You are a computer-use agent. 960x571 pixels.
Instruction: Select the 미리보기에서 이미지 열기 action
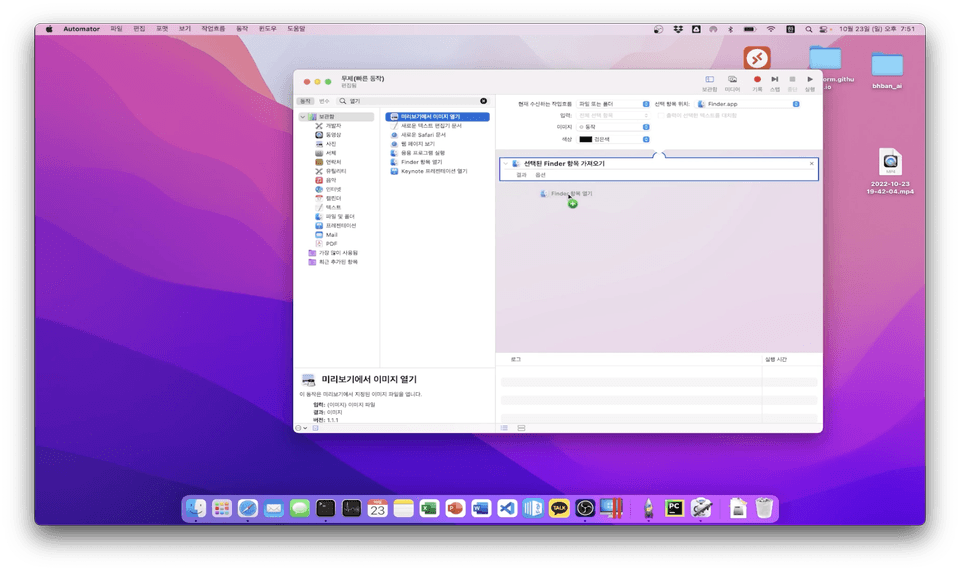(x=437, y=116)
